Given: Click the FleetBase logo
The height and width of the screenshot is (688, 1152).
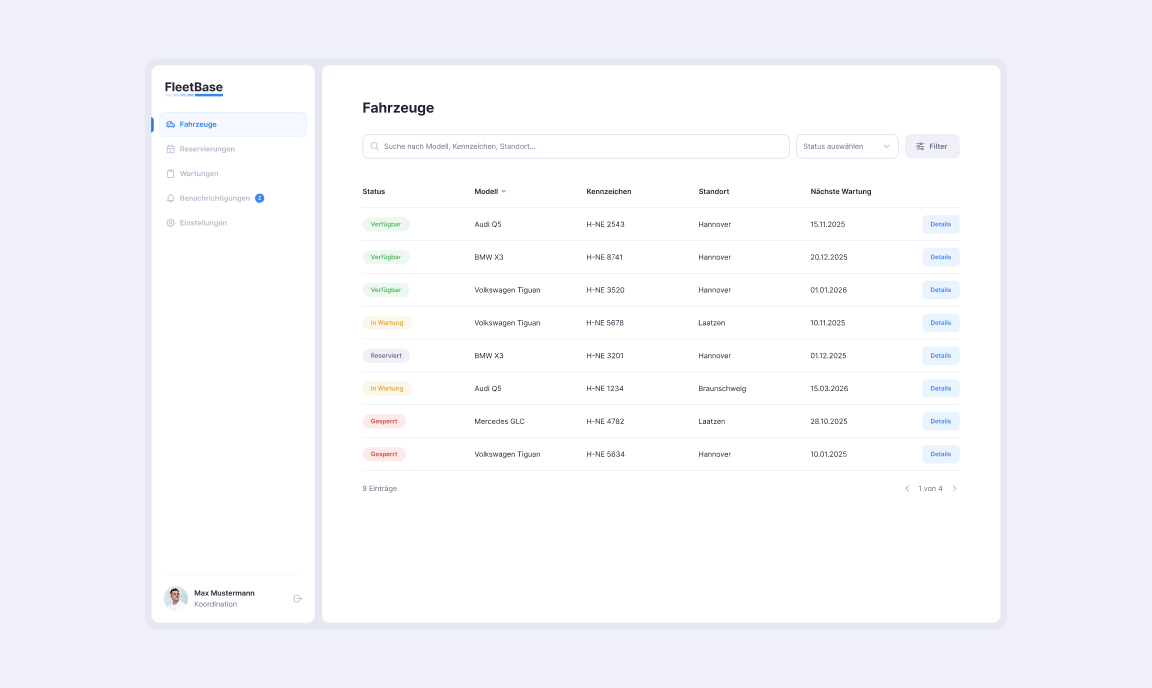Looking at the screenshot, I should (194, 88).
